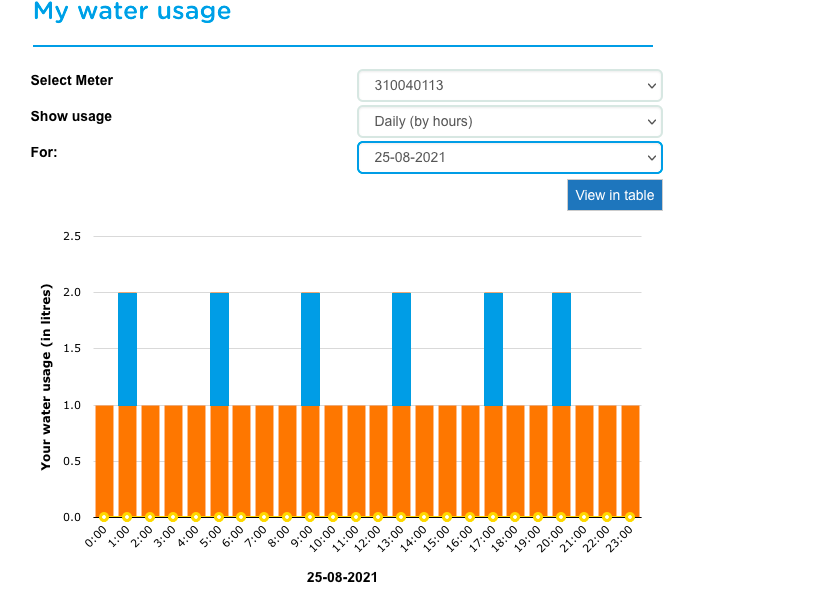Click the orange bar at 0:00
Image resolution: width=835 pixels, height=599 pixels.
[x=104, y=461]
